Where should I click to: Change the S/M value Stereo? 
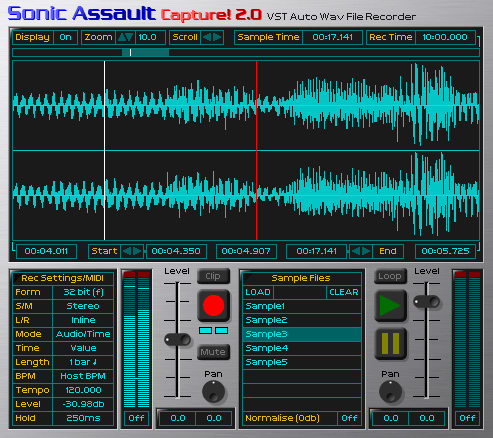click(83, 306)
